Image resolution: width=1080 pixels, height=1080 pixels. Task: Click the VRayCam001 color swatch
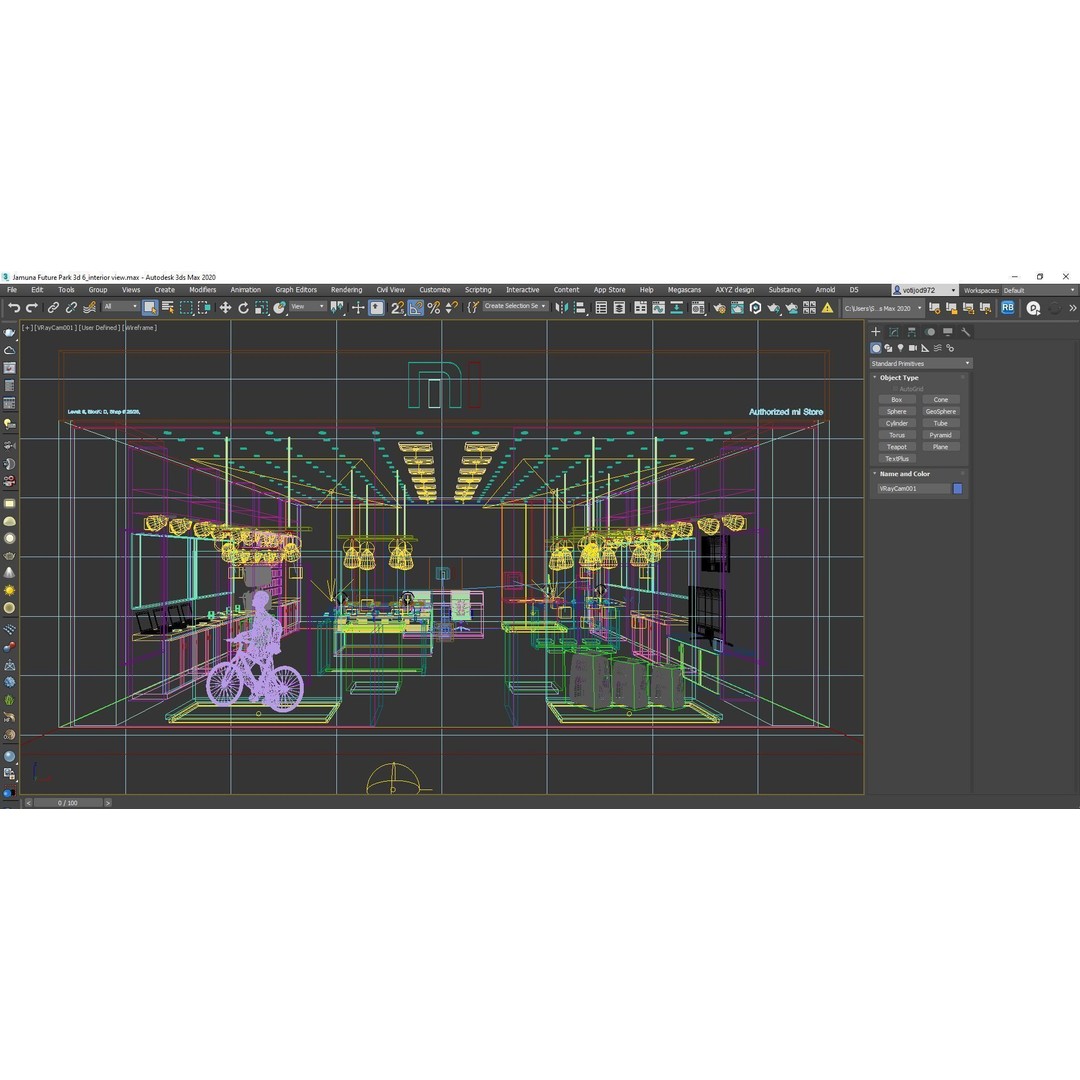pos(957,488)
